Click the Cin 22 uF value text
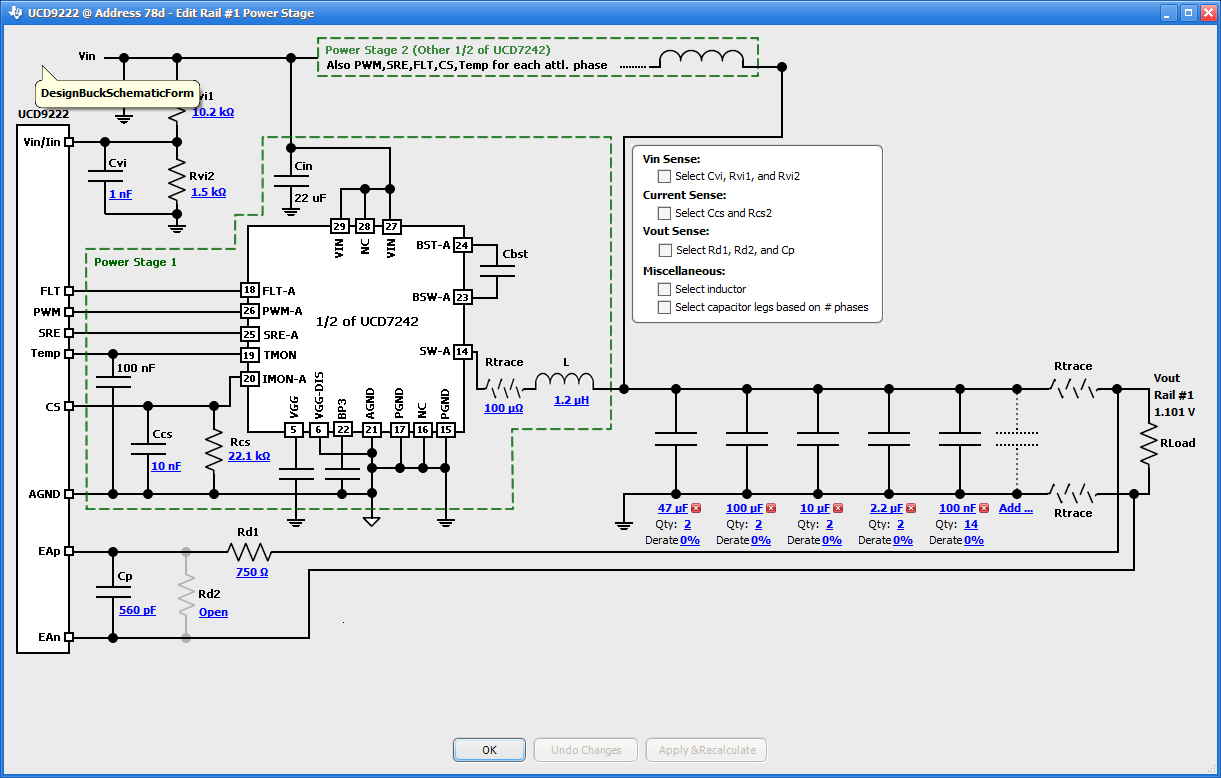 [310, 198]
